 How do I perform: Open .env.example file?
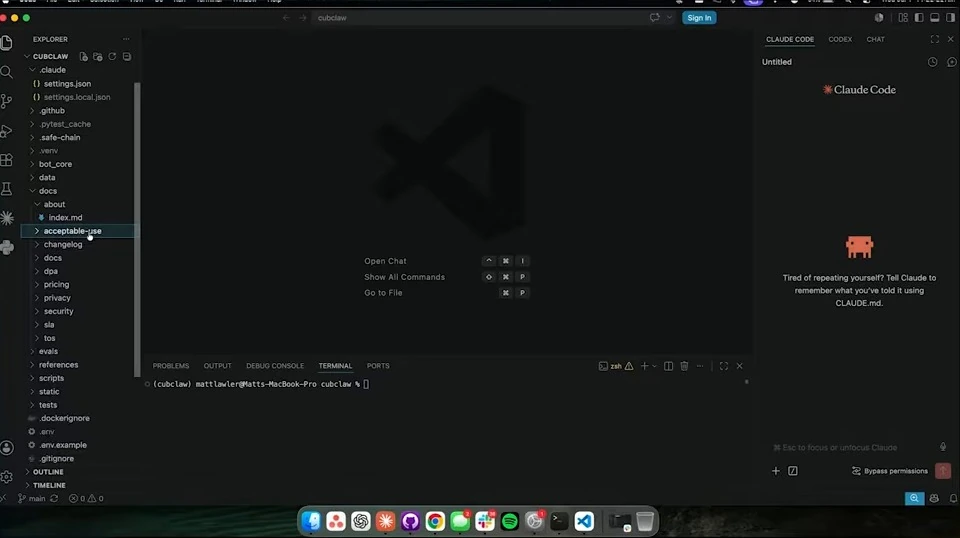63,445
